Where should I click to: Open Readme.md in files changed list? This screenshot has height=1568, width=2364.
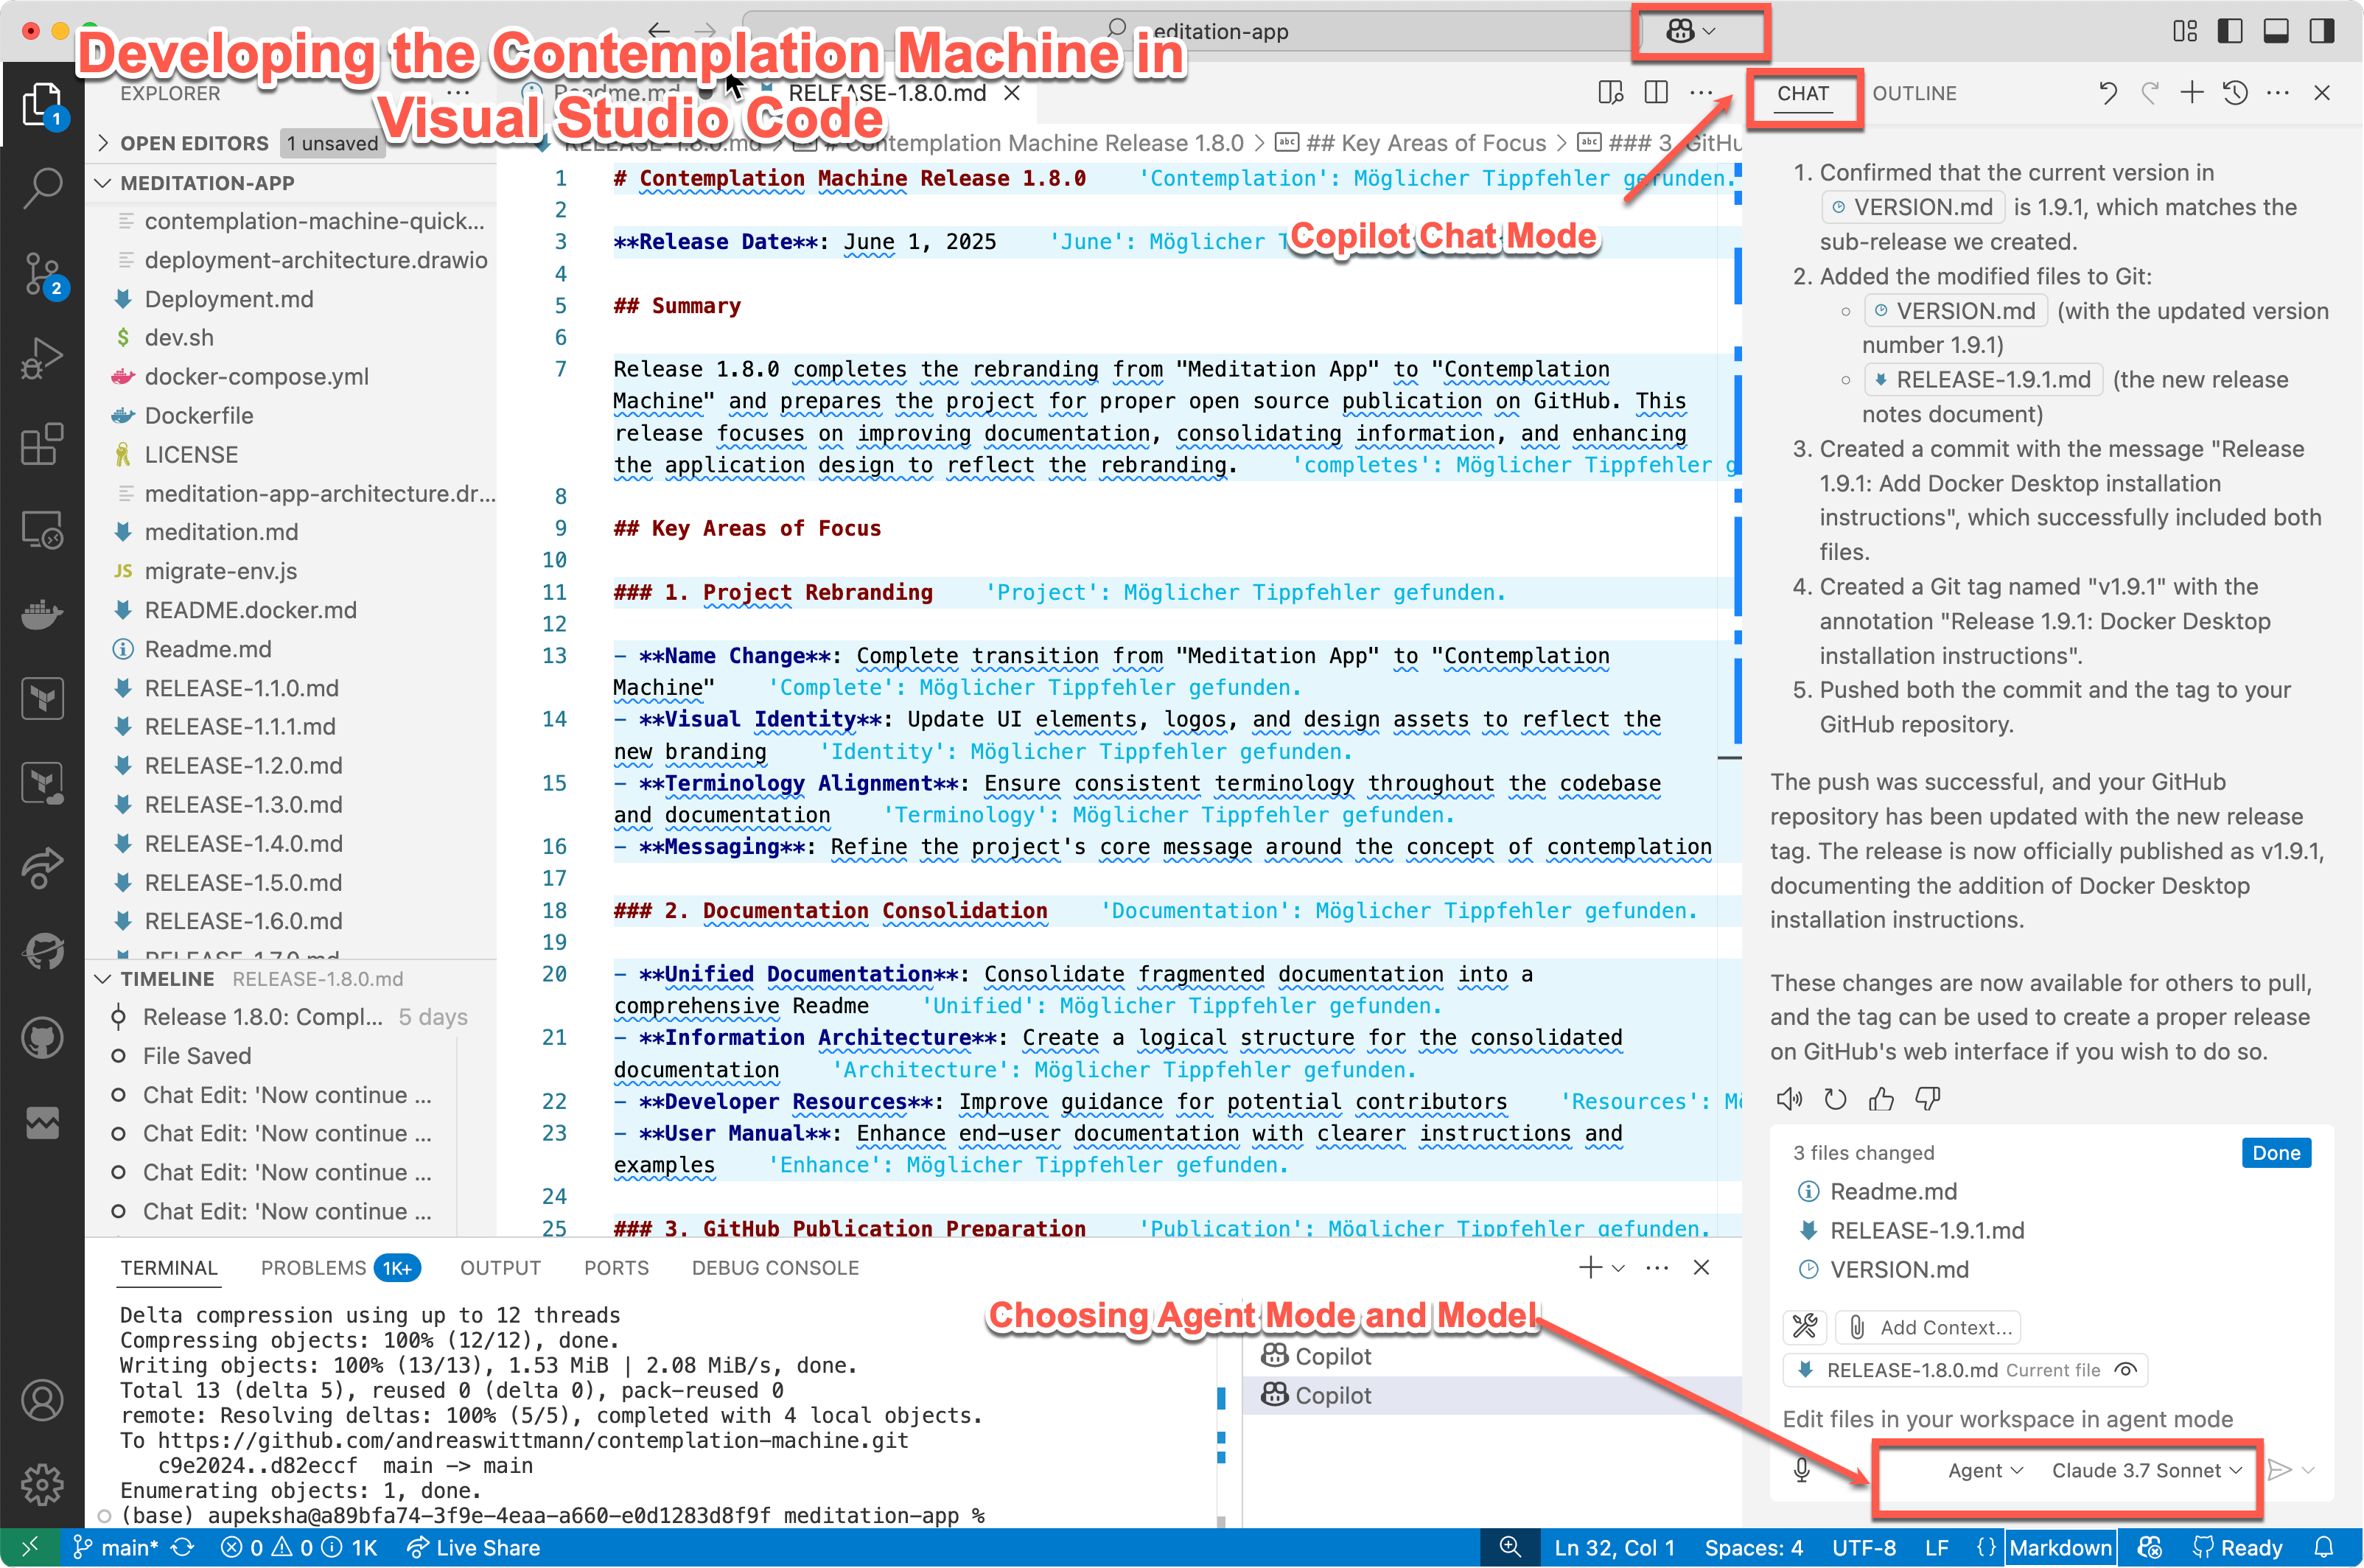[x=1893, y=1191]
